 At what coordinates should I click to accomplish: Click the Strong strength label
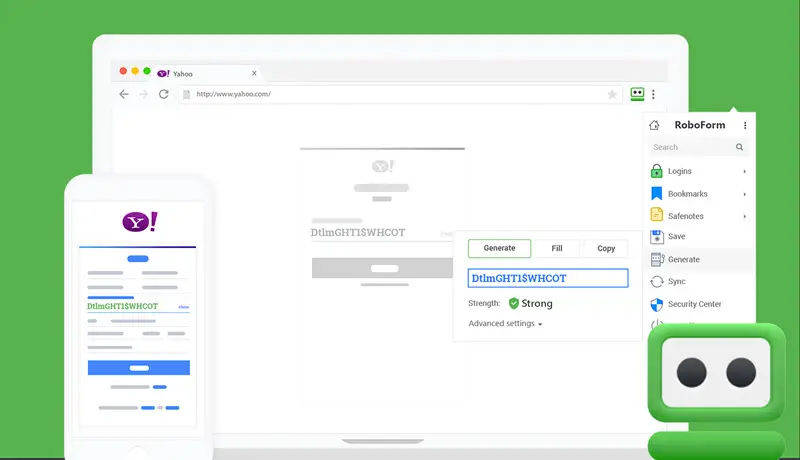pyautogui.click(x=537, y=303)
